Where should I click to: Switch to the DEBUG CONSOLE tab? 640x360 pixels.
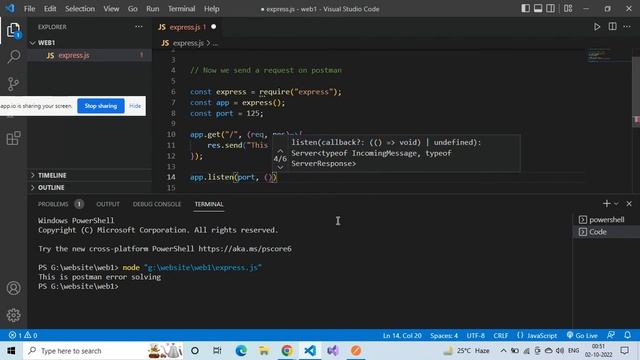[x=157, y=204]
